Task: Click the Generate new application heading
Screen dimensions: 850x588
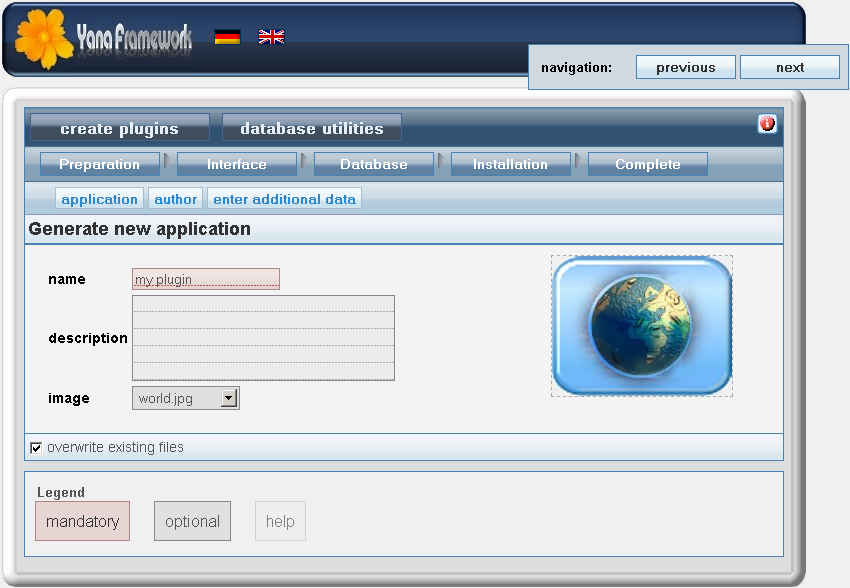Action: tap(140, 229)
